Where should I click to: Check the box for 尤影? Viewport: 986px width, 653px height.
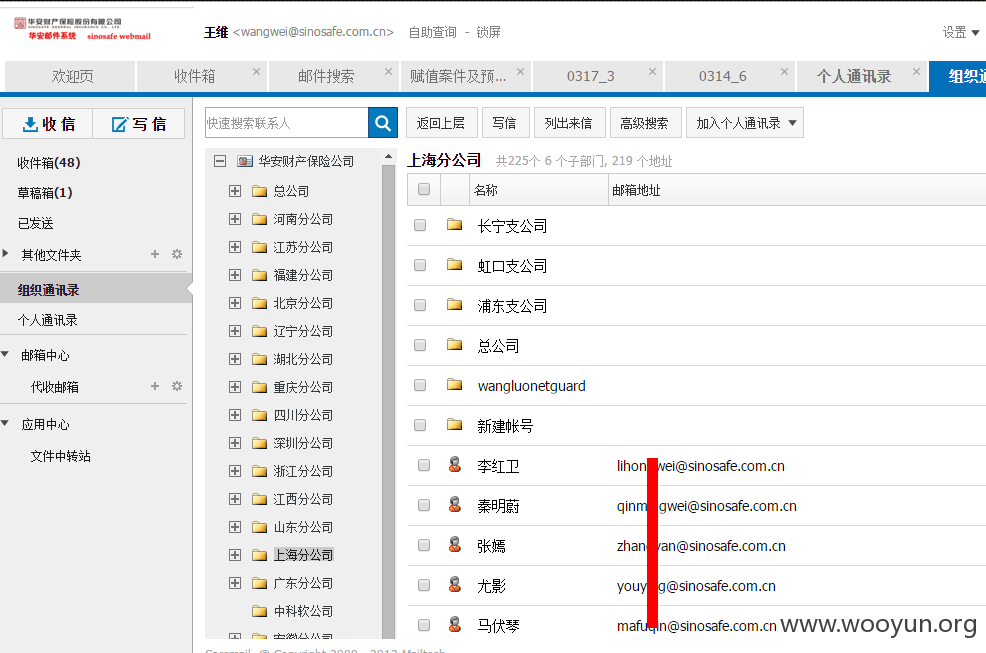pyautogui.click(x=424, y=585)
